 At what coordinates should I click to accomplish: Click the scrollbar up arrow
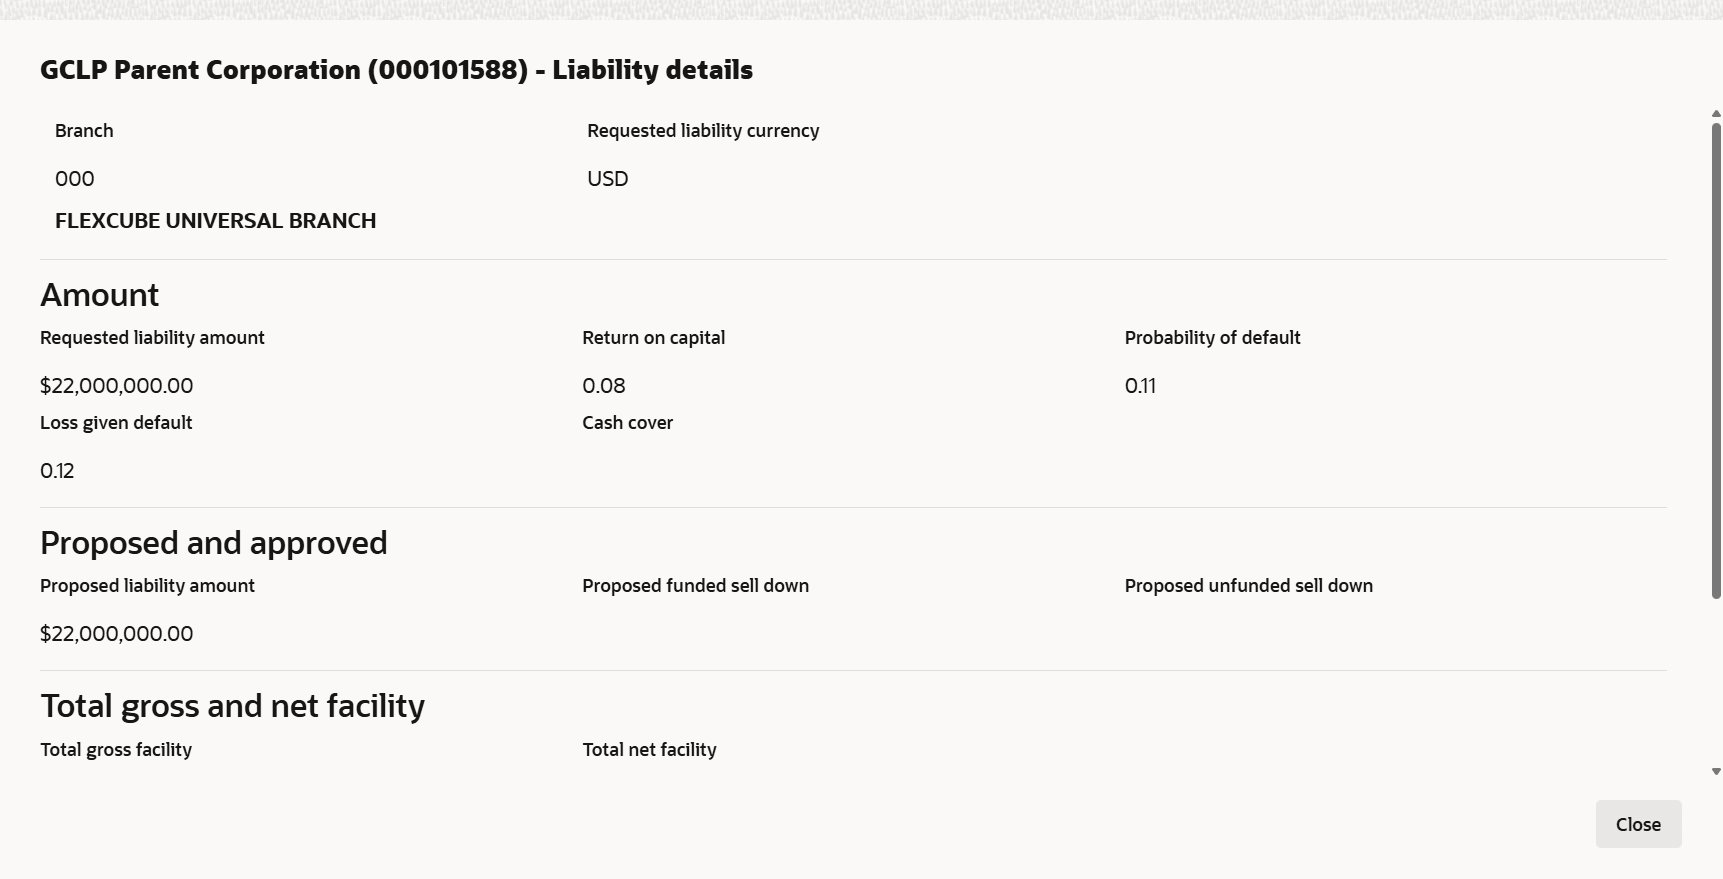pos(1716,114)
